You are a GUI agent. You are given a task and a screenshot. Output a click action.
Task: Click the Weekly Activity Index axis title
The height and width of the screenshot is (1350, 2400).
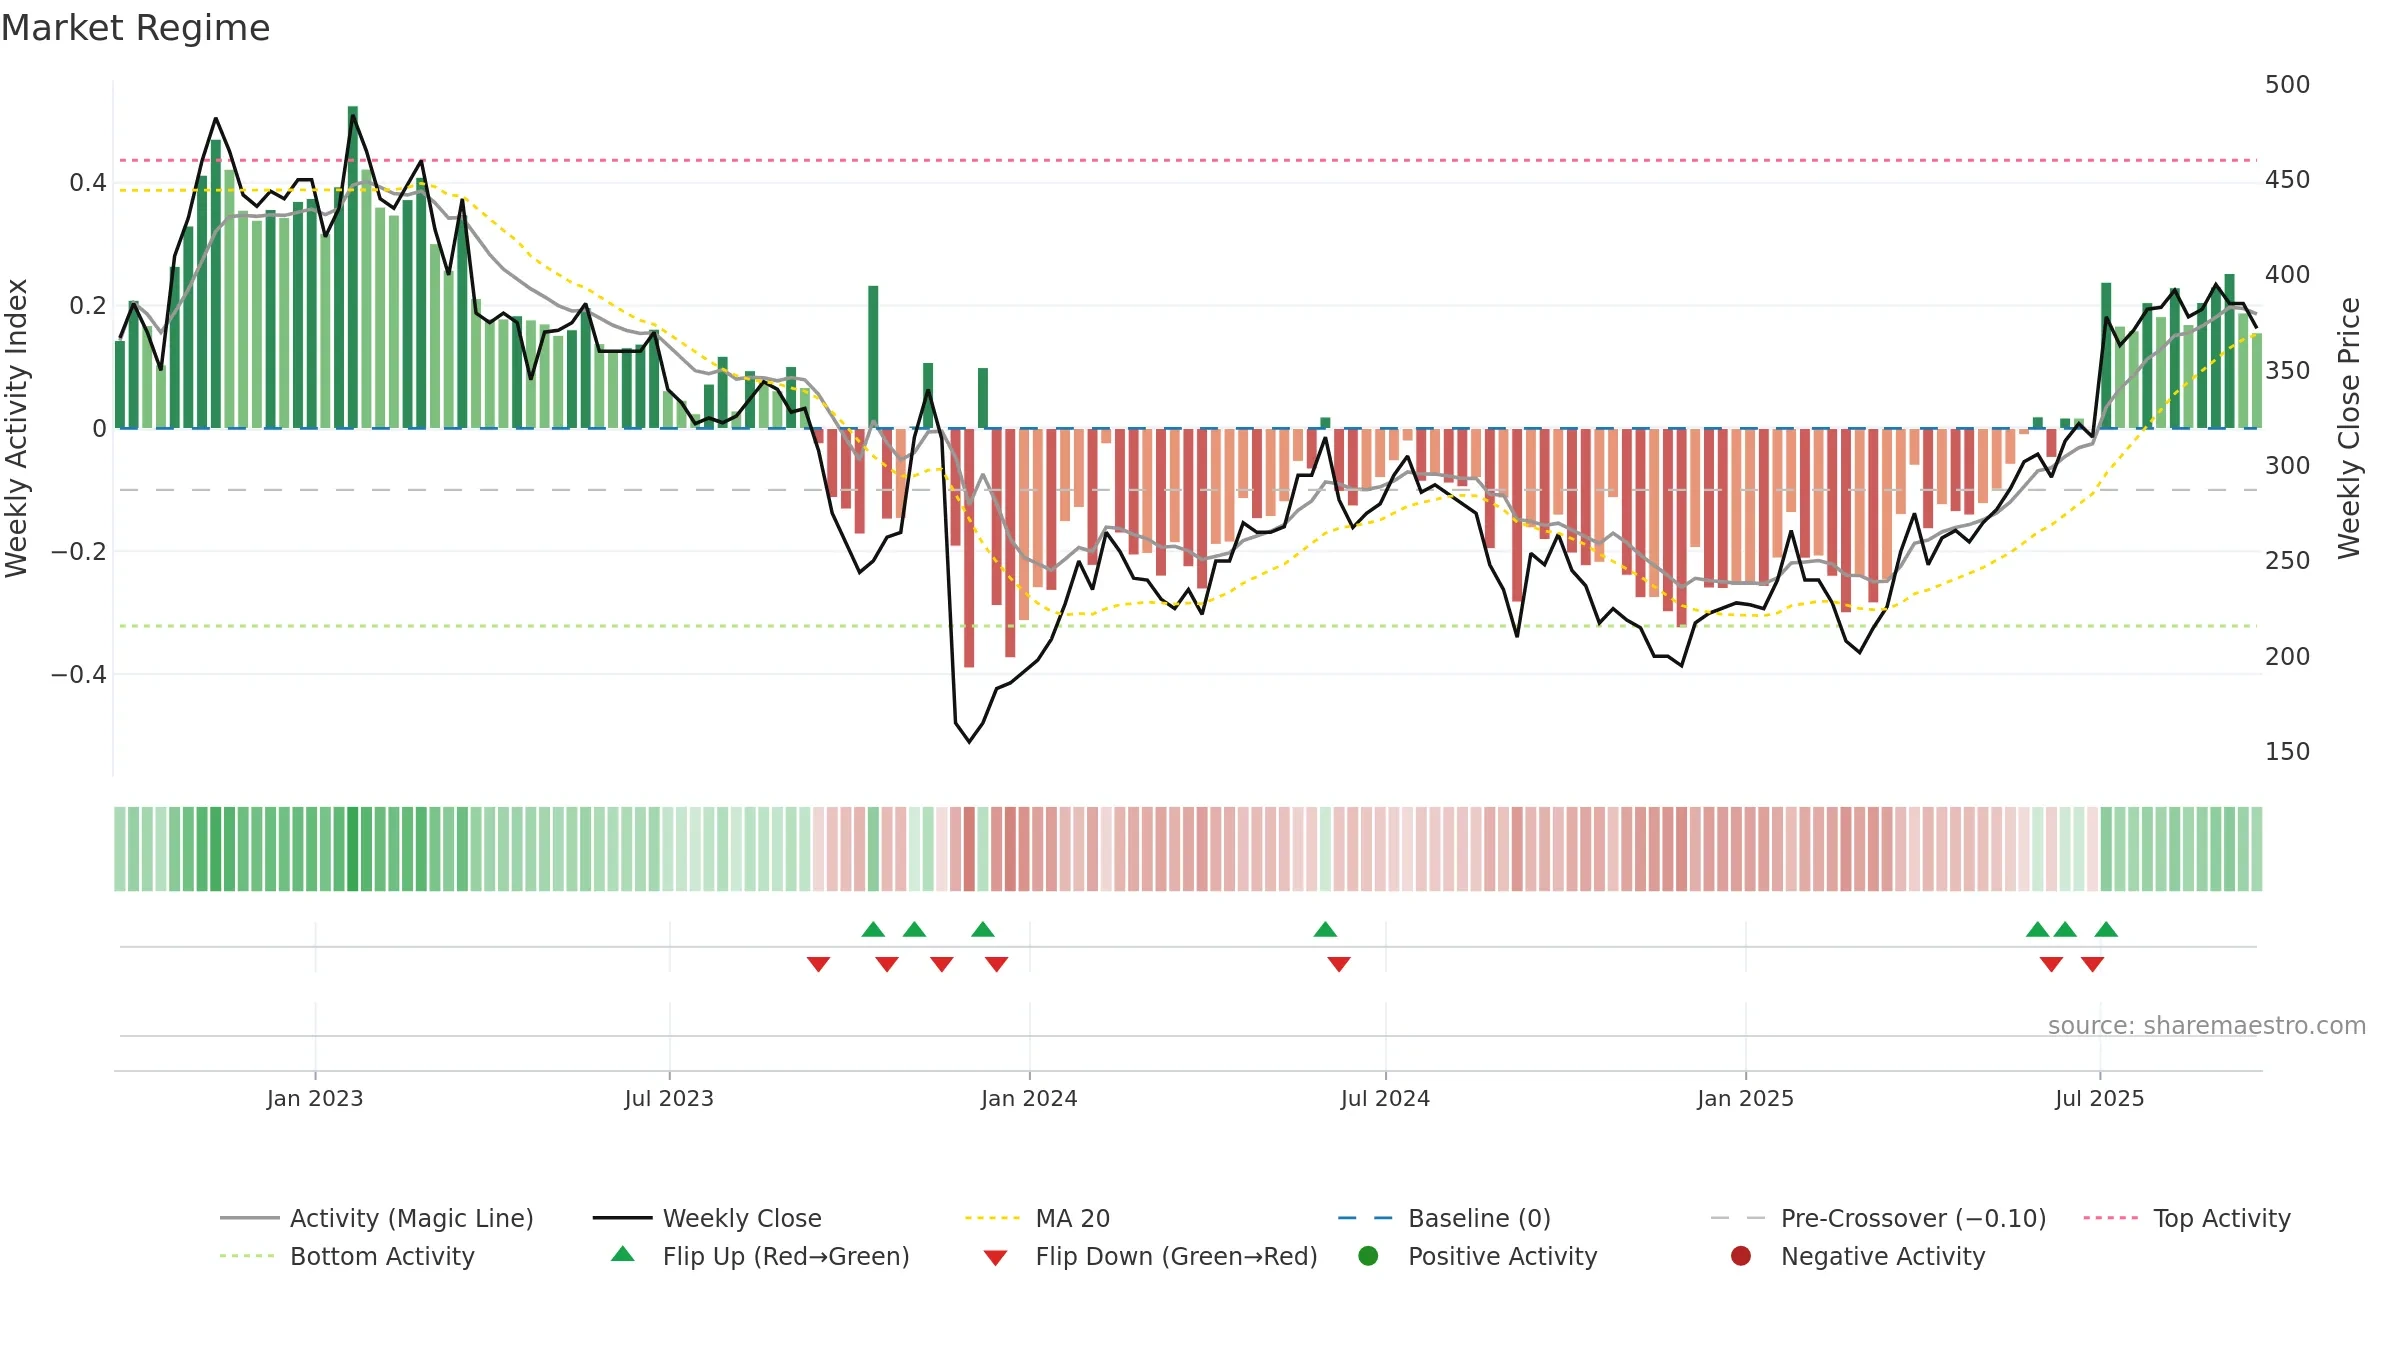pos(17,428)
